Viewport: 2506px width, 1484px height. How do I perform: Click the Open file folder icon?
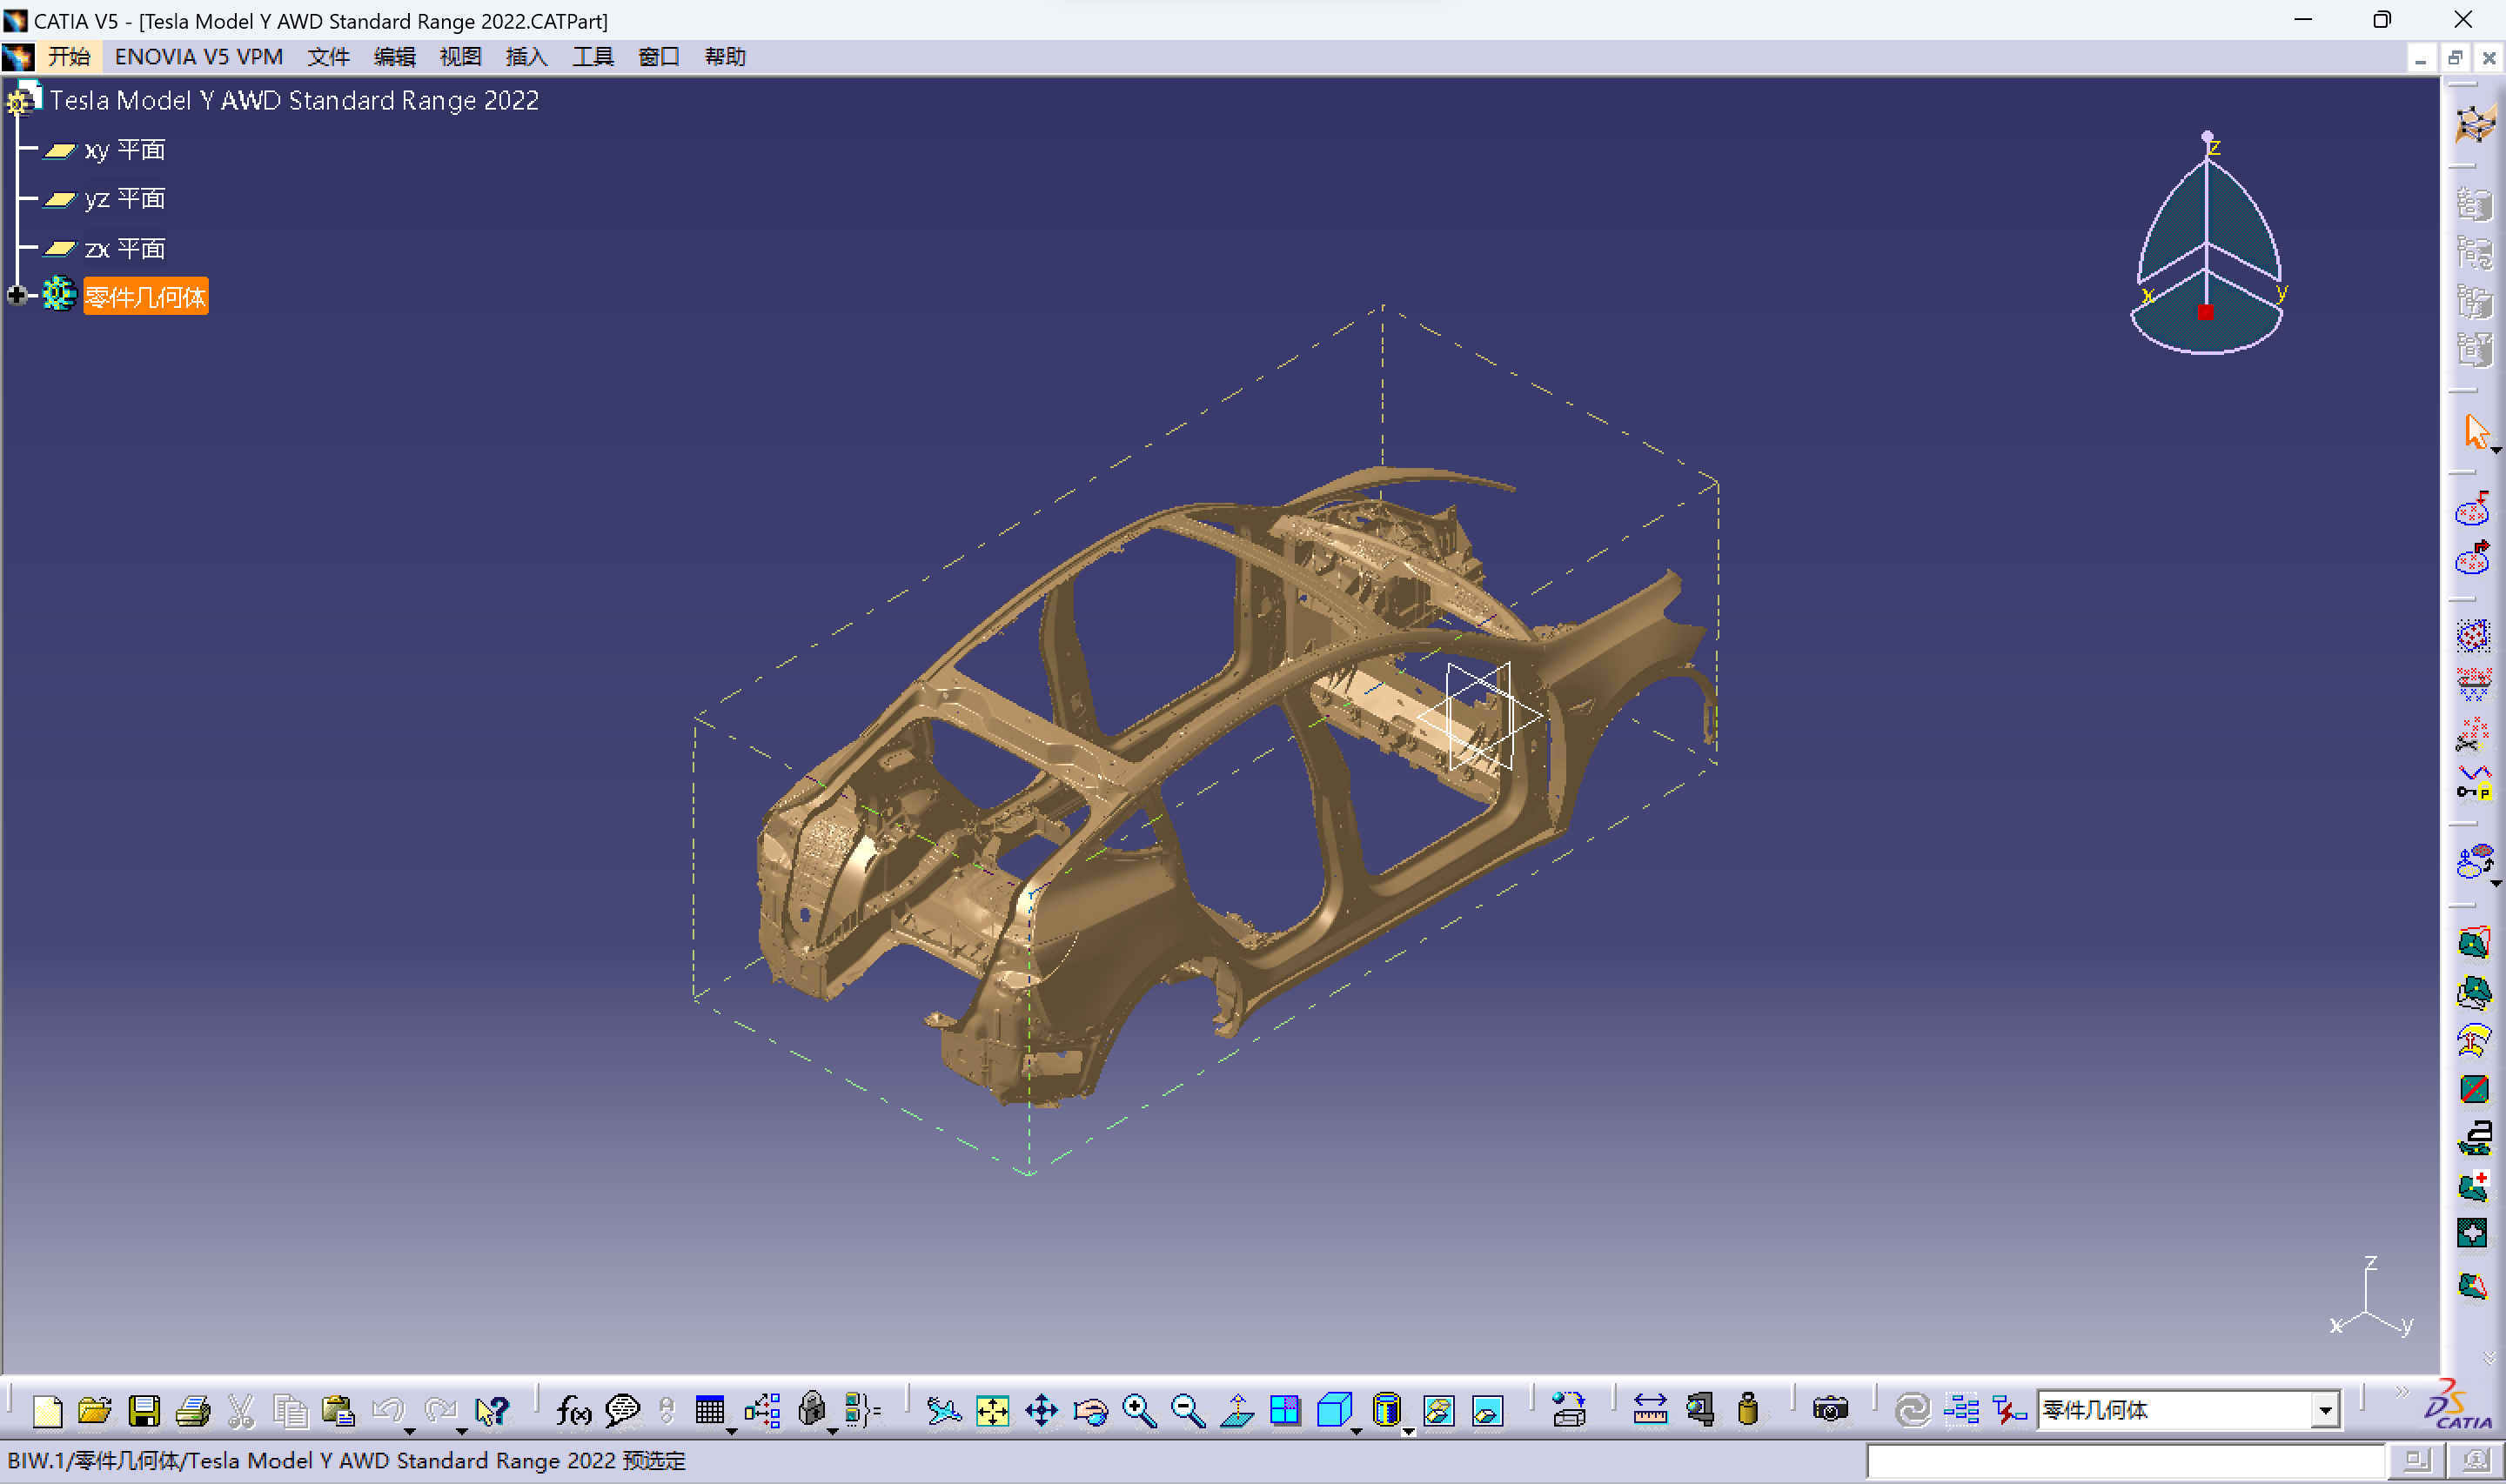(x=95, y=1411)
